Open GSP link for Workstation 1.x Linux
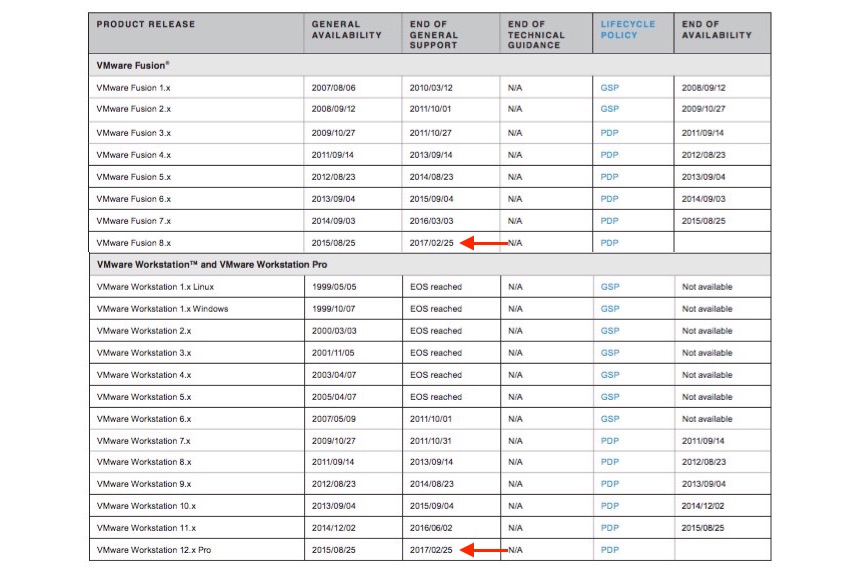The image size is (867, 574). click(610, 286)
